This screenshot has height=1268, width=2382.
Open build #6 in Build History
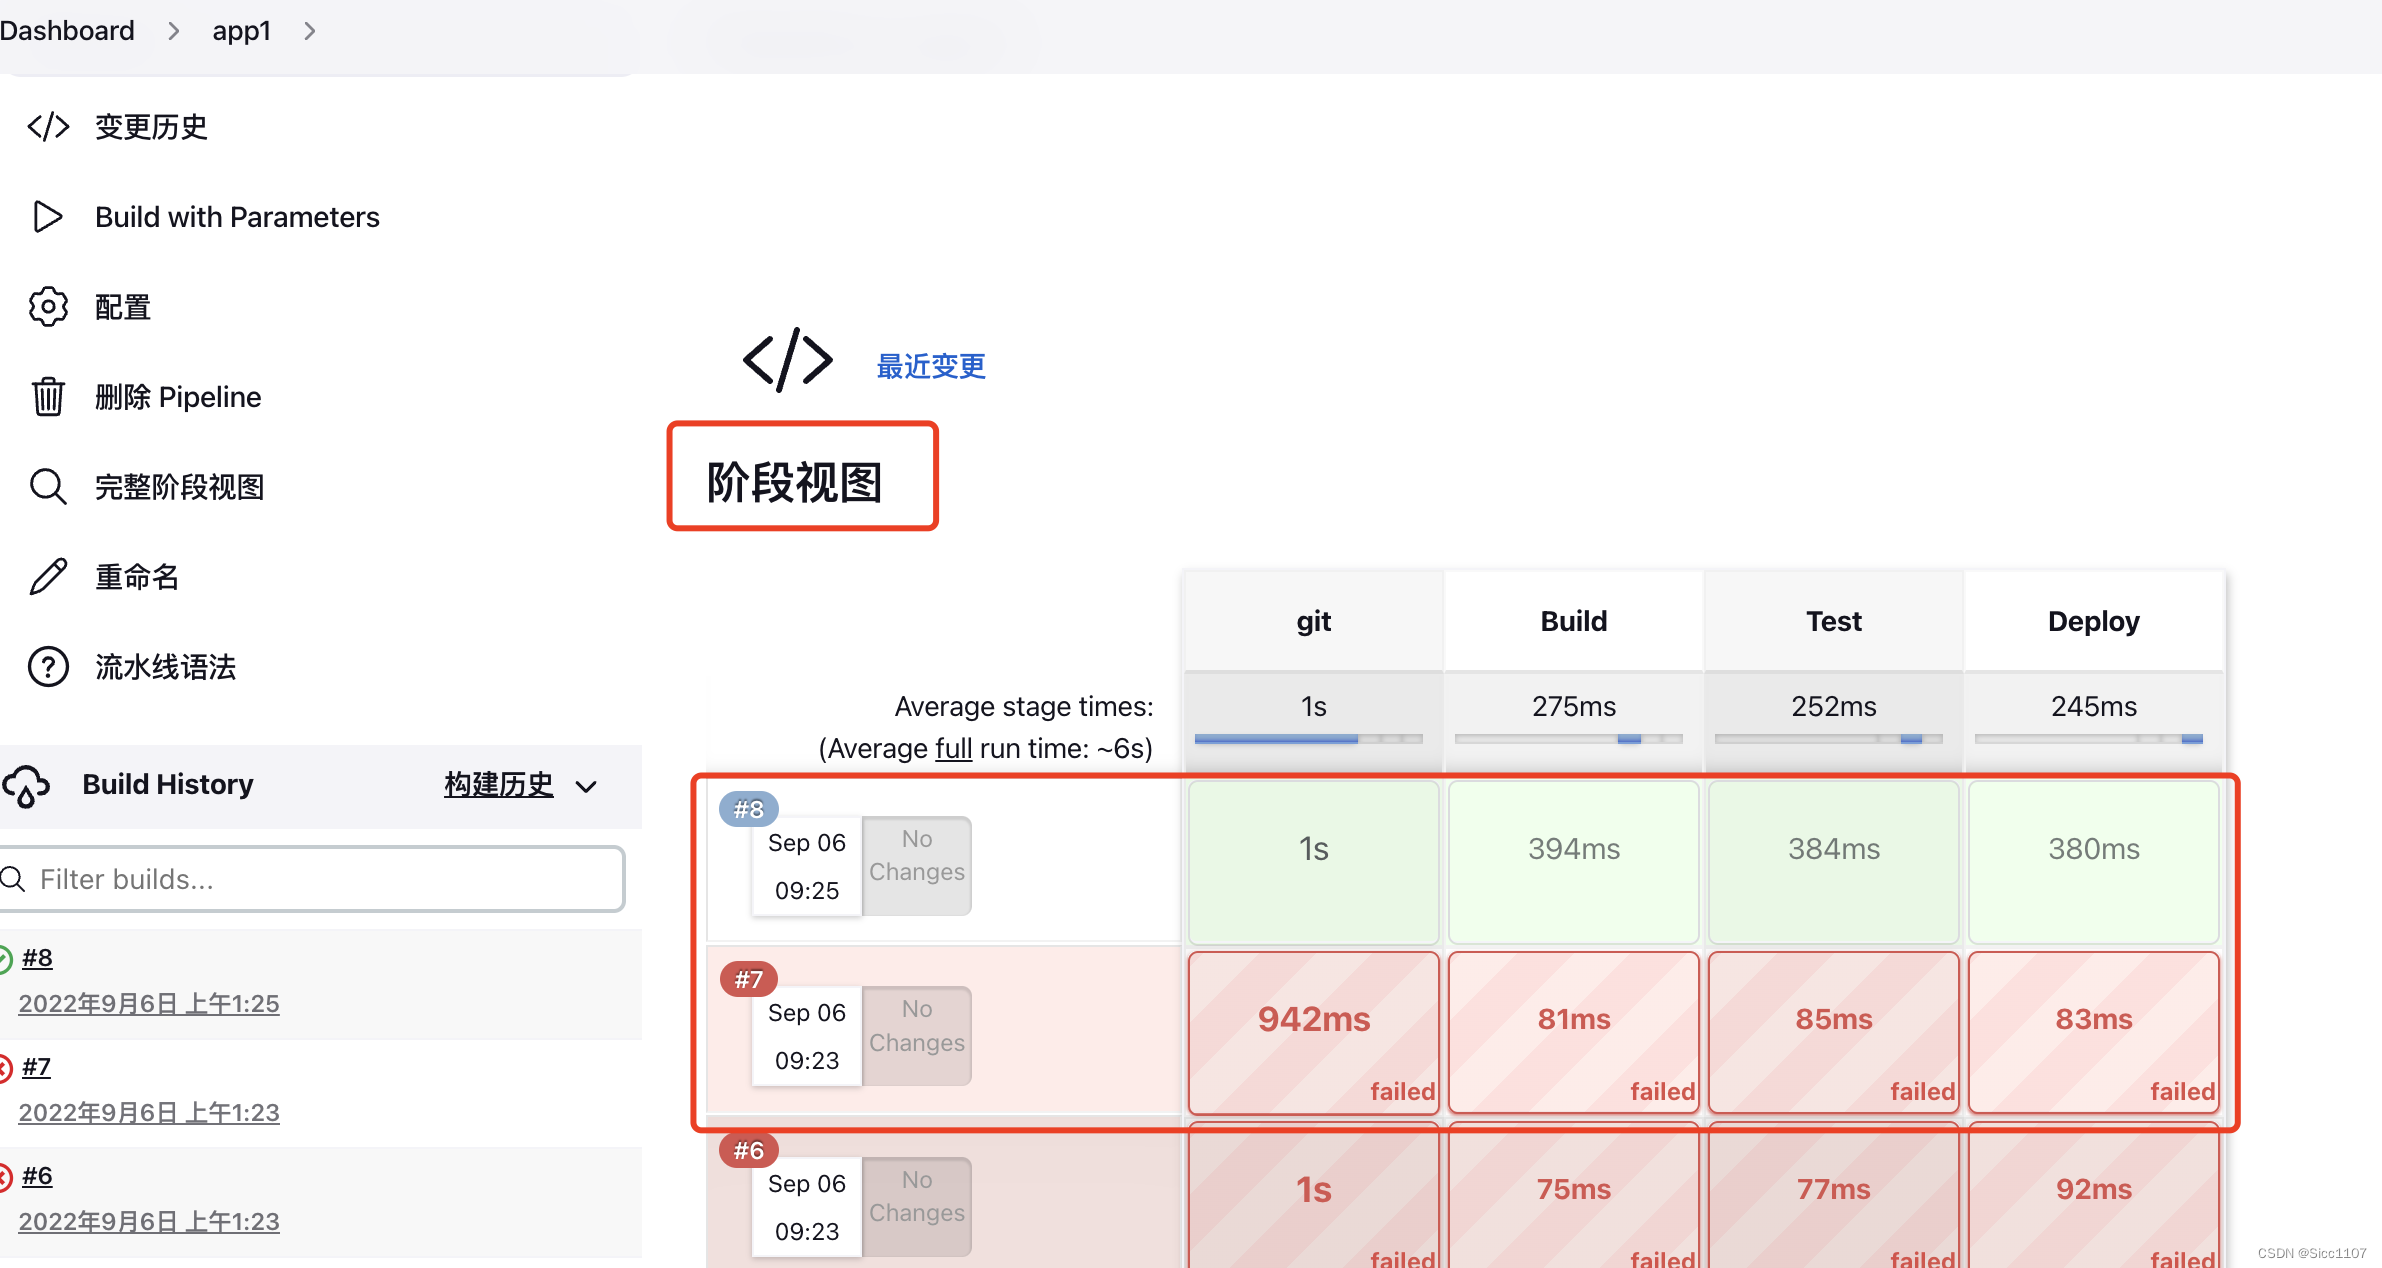tap(37, 1176)
